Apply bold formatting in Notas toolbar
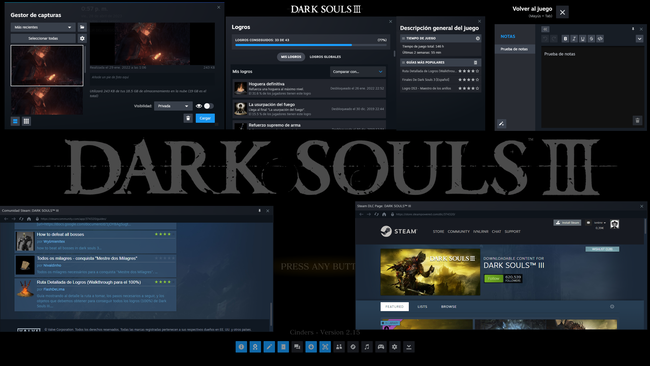This screenshot has width=650, height=366. pos(565,39)
